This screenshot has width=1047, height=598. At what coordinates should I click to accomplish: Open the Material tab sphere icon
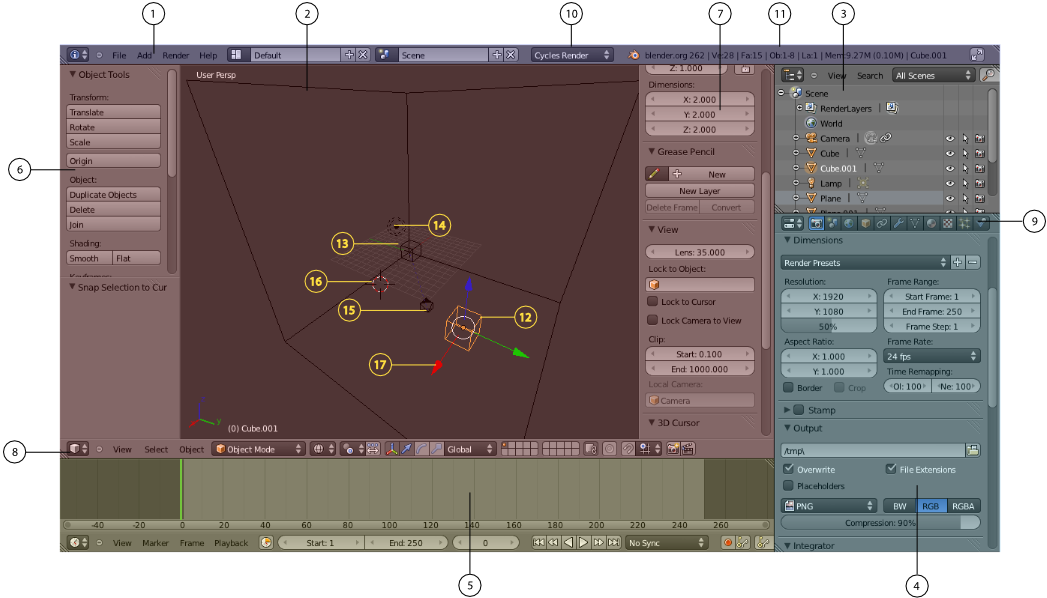pos(931,224)
